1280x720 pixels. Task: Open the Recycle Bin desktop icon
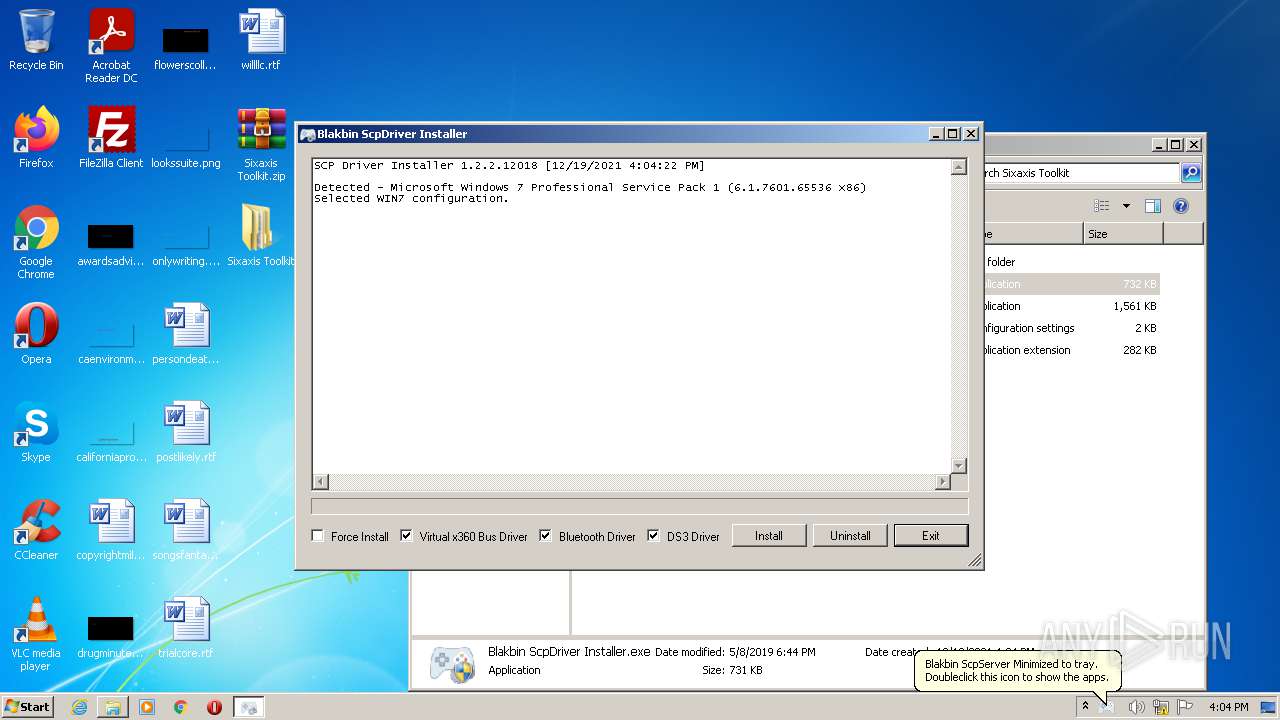36,40
